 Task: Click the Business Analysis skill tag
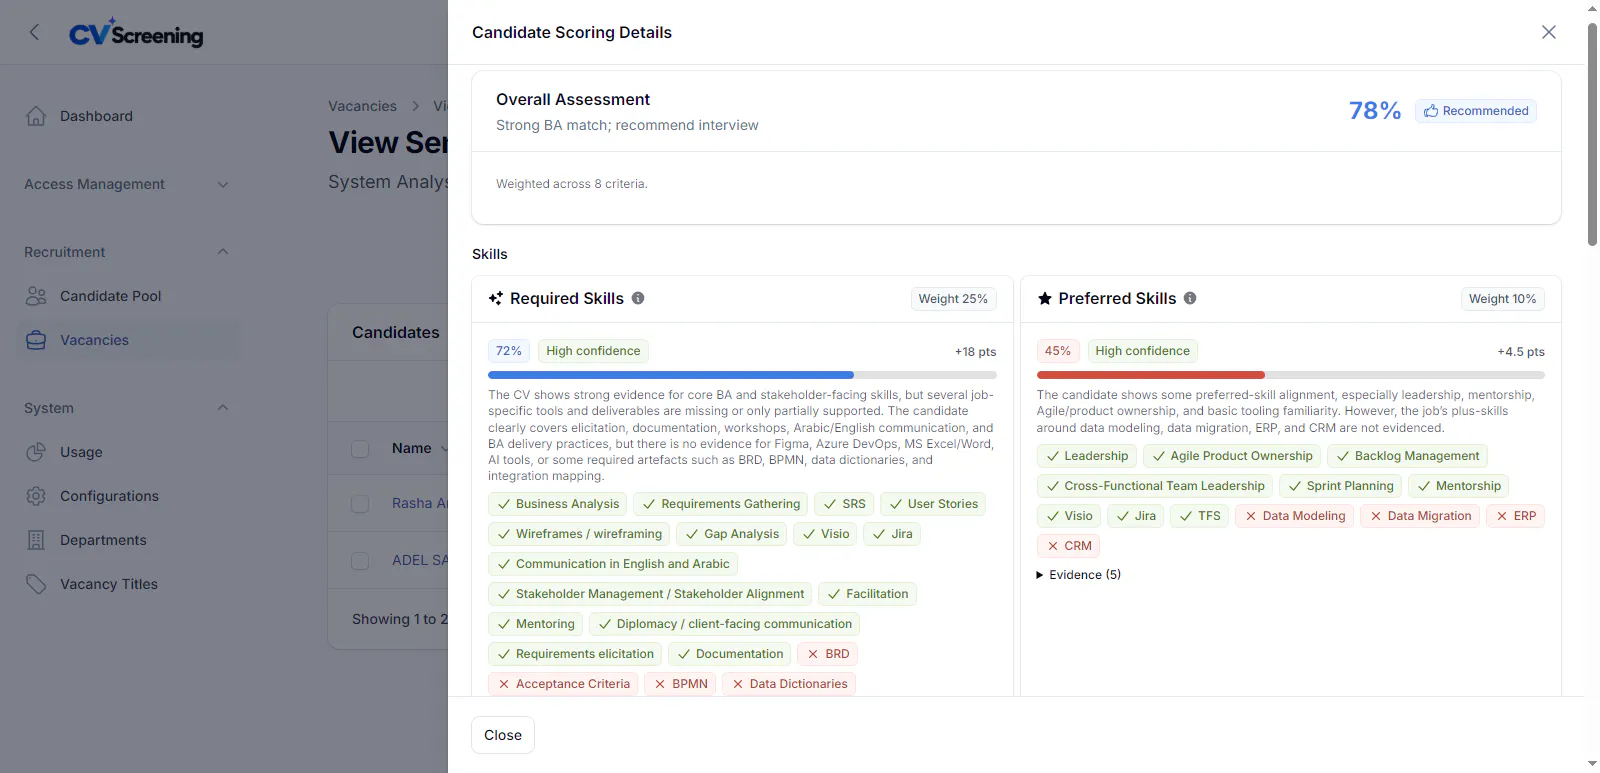[x=557, y=504]
